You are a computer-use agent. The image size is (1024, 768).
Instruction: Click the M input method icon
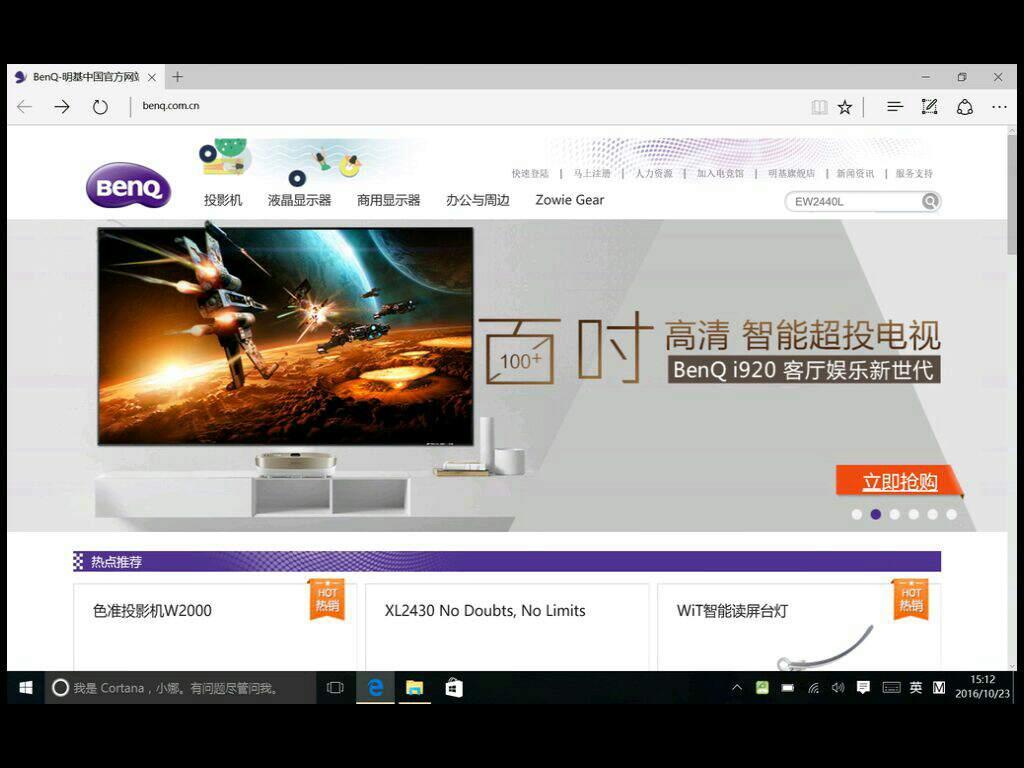939,688
